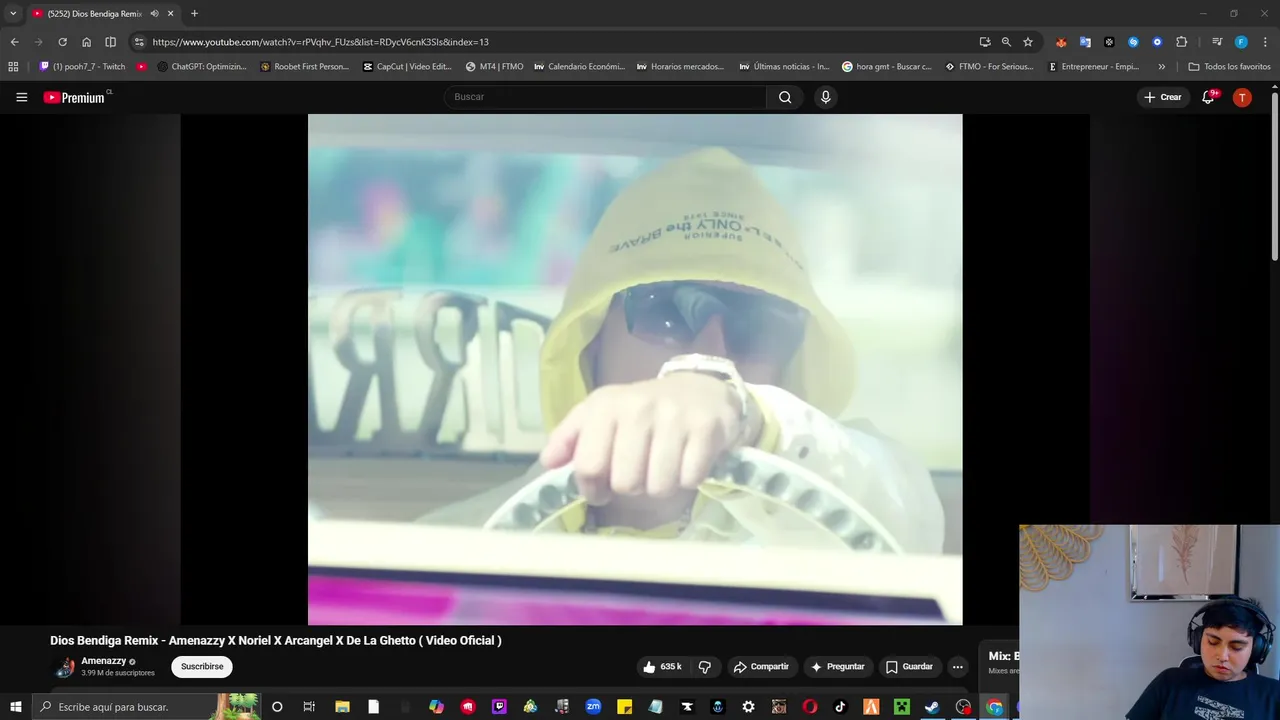Open the bookmarks apps grid
Viewport: 1280px width, 720px height.
[13, 67]
